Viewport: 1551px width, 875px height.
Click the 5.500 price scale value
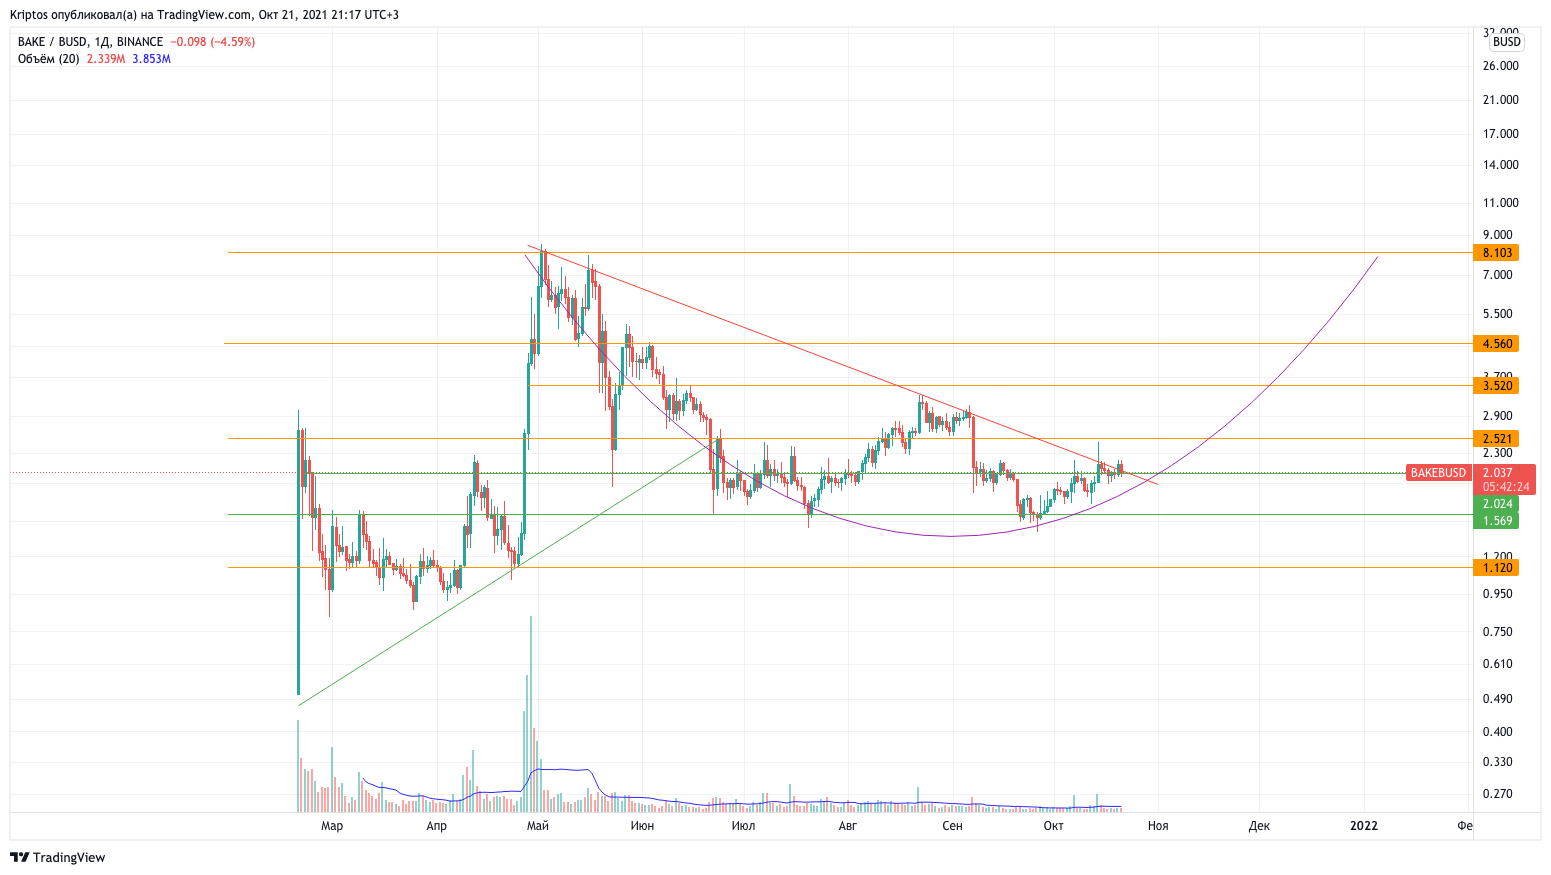click(1498, 314)
